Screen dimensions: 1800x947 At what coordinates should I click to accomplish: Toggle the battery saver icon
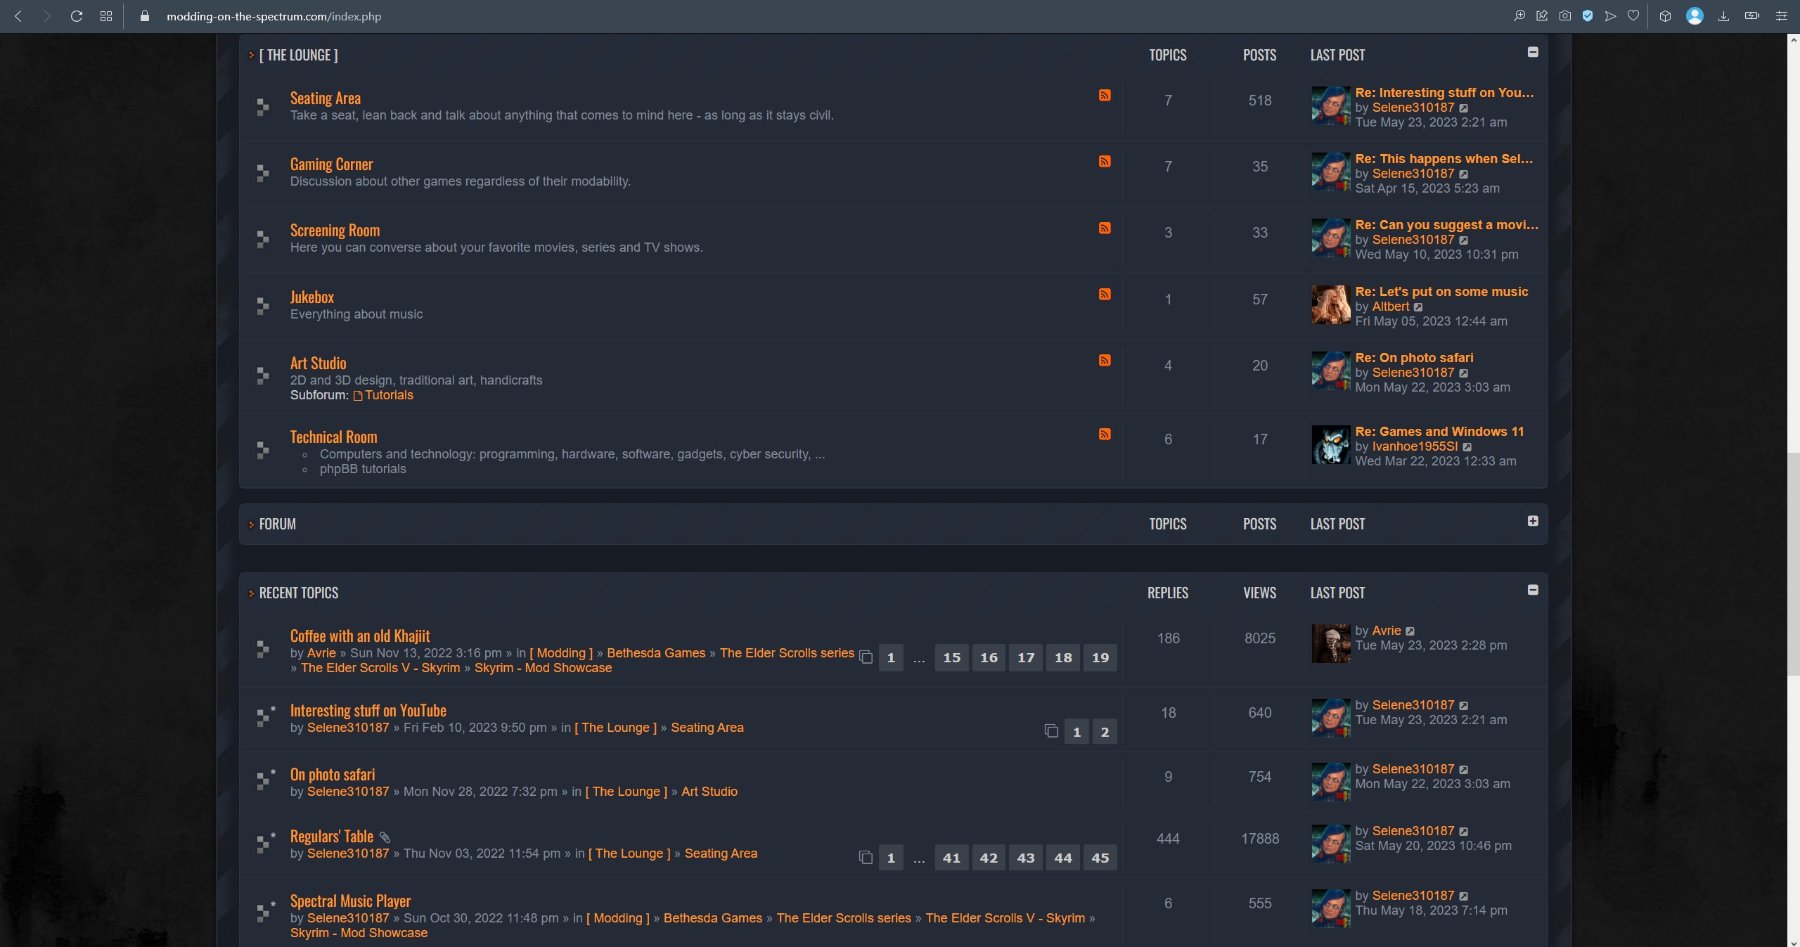pyautogui.click(x=1751, y=16)
